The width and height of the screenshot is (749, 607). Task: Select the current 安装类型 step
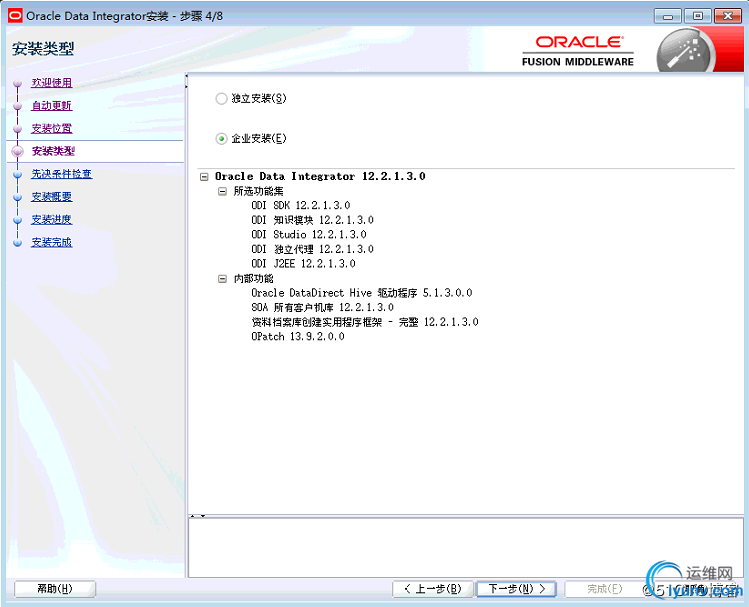(x=53, y=151)
